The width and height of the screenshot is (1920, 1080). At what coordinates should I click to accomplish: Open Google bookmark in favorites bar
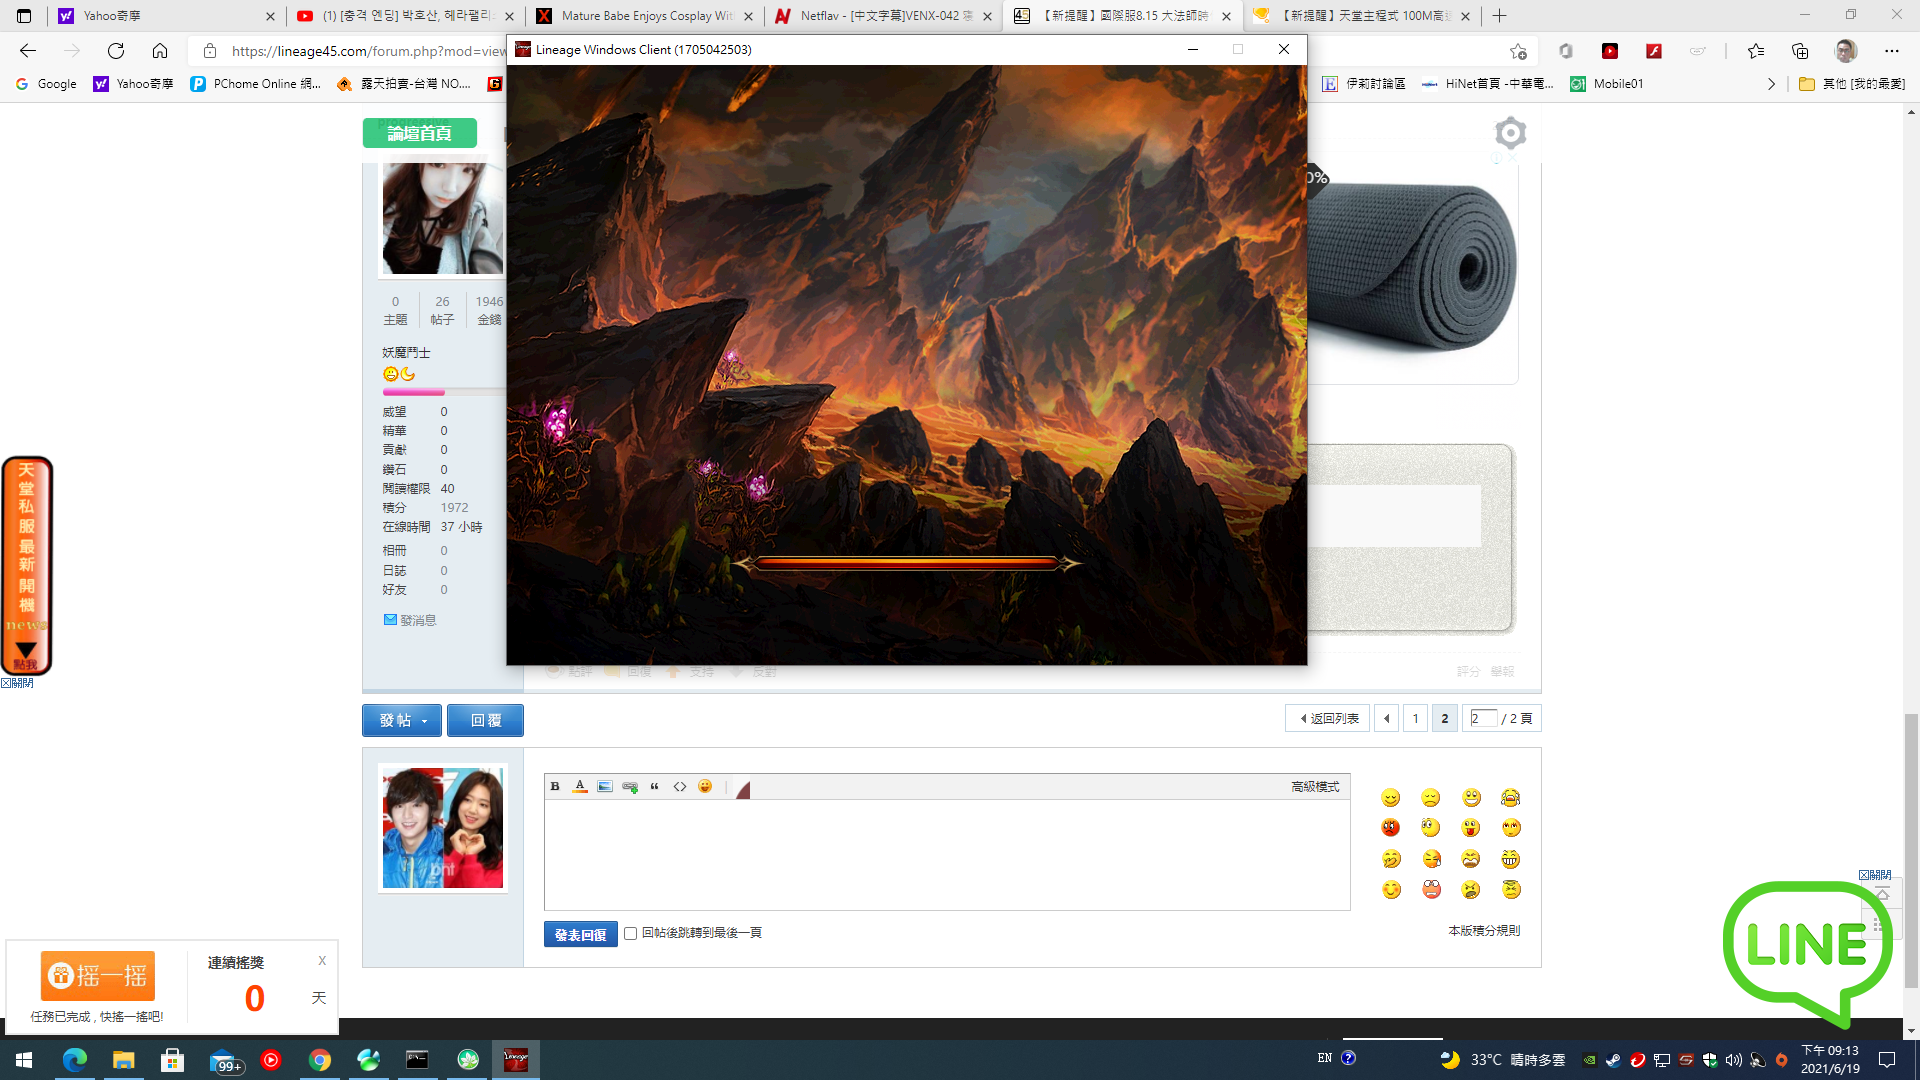(x=47, y=84)
